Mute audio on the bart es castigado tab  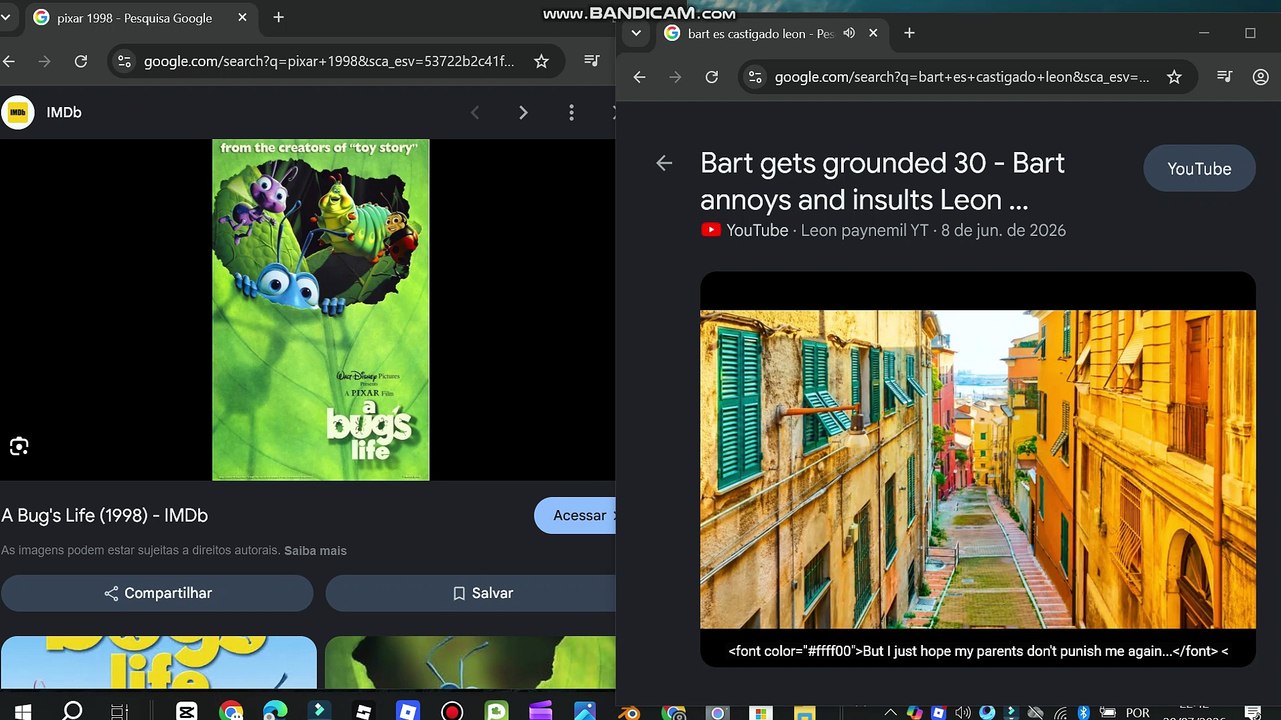point(849,33)
